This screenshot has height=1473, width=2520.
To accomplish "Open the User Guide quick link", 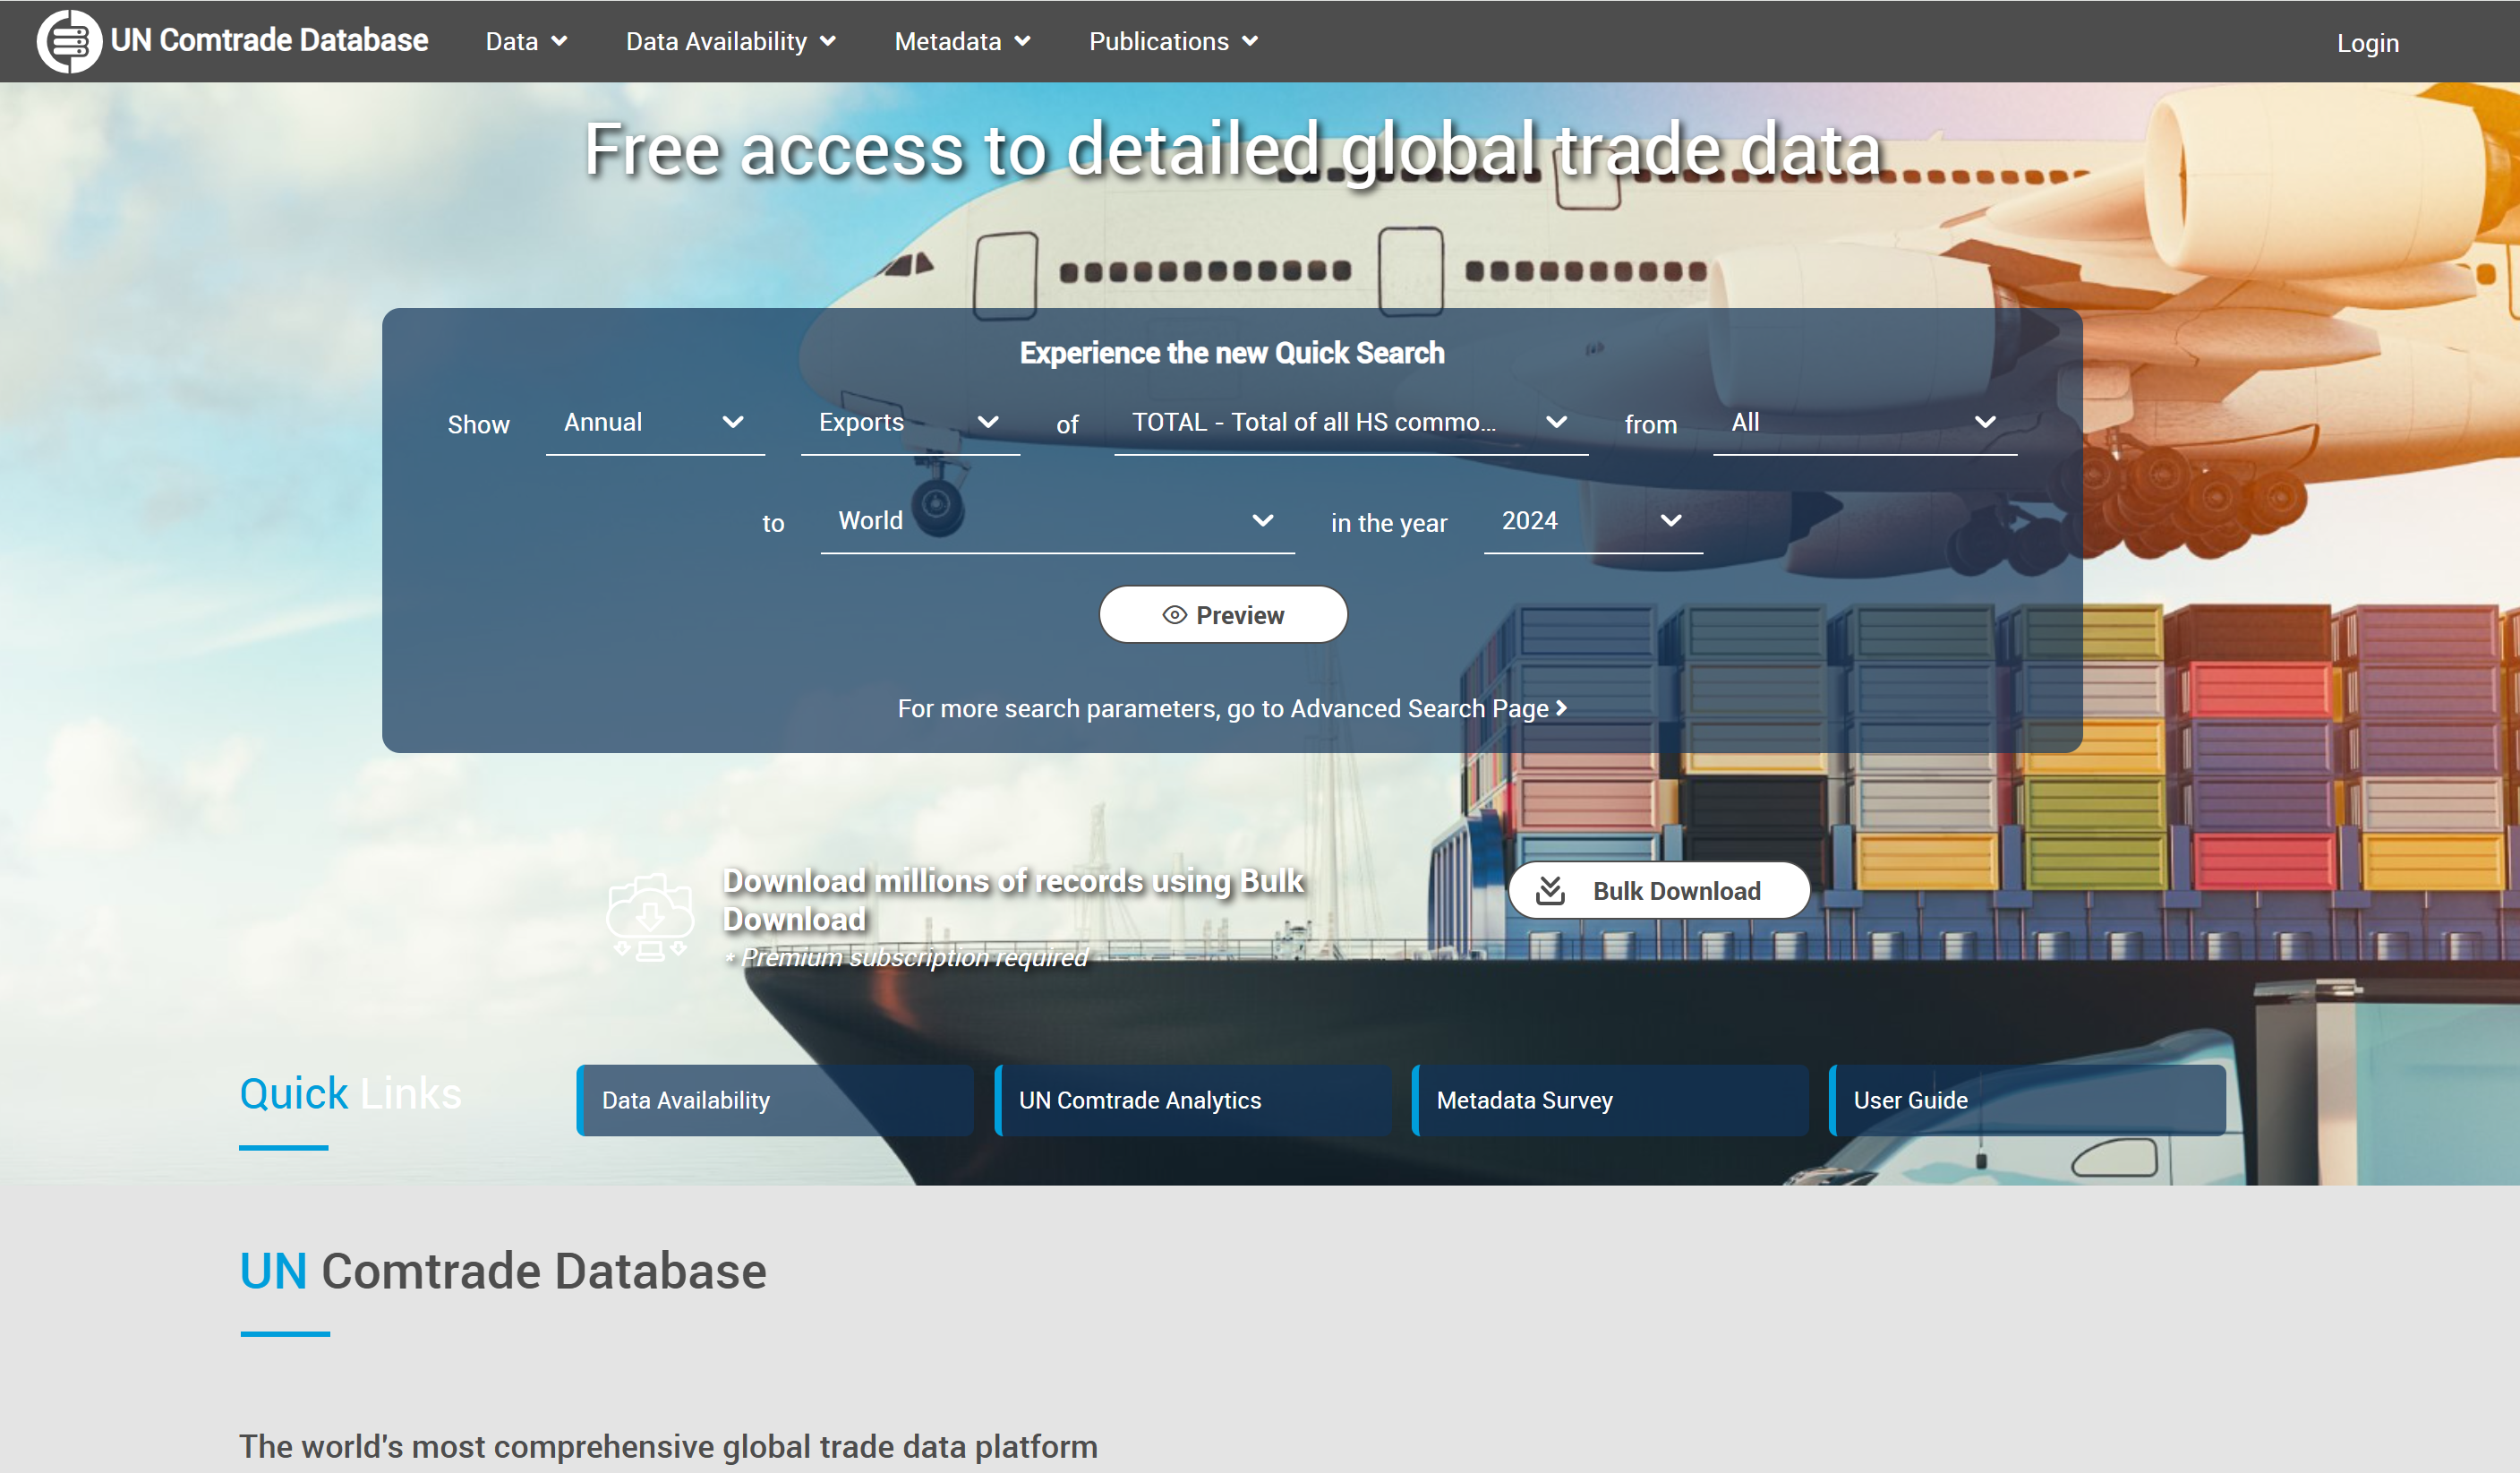I will coord(2027,1100).
